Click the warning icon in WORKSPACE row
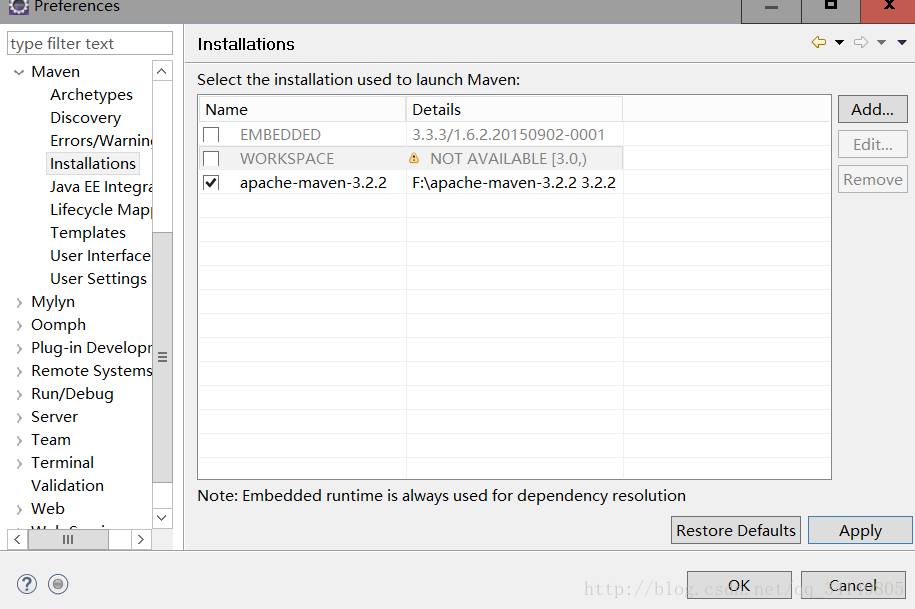The height and width of the screenshot is (609, 915). pos(414,158)
